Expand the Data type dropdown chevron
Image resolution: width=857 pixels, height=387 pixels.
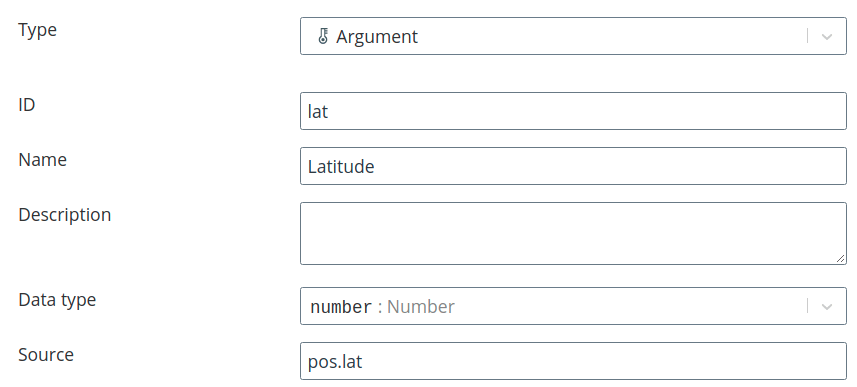[x=826, y=307]
